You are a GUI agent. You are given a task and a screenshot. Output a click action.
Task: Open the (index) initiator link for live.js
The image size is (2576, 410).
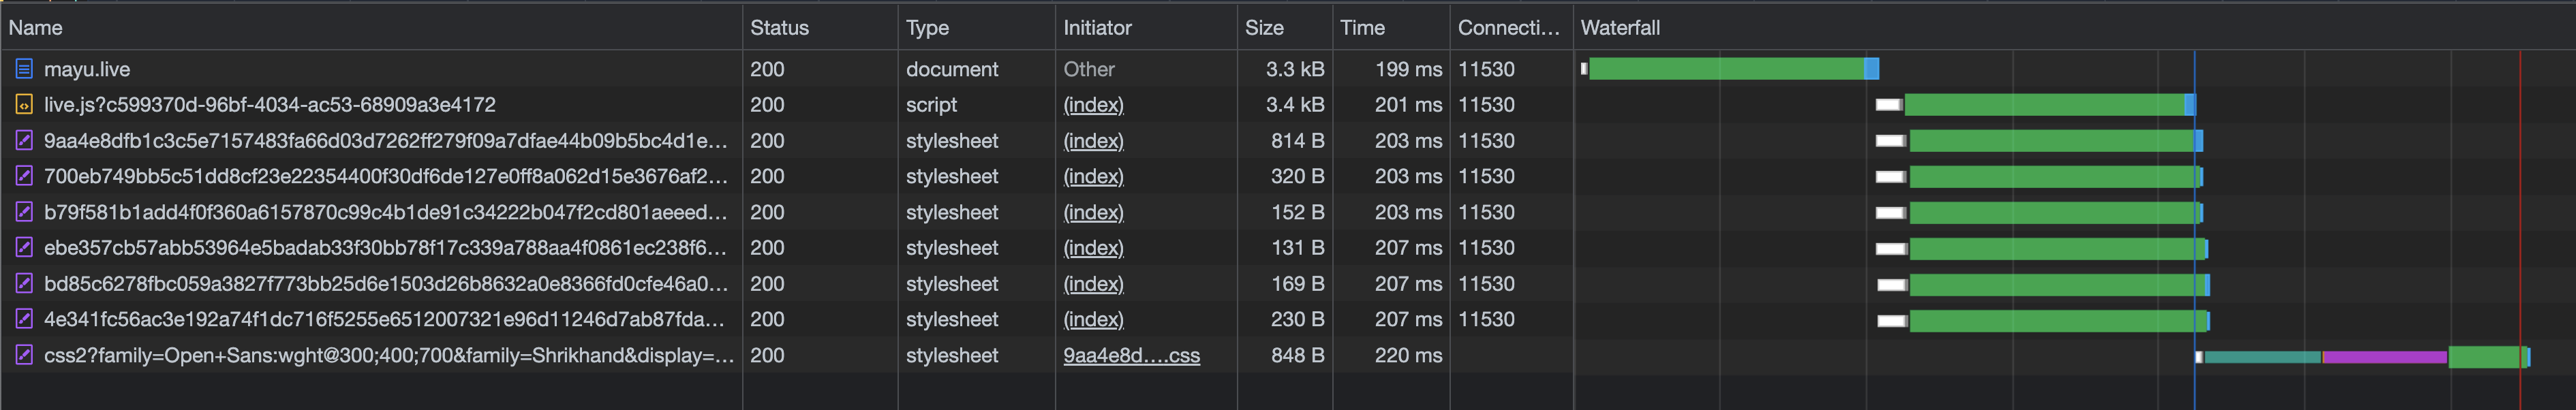pos(1093,105)
